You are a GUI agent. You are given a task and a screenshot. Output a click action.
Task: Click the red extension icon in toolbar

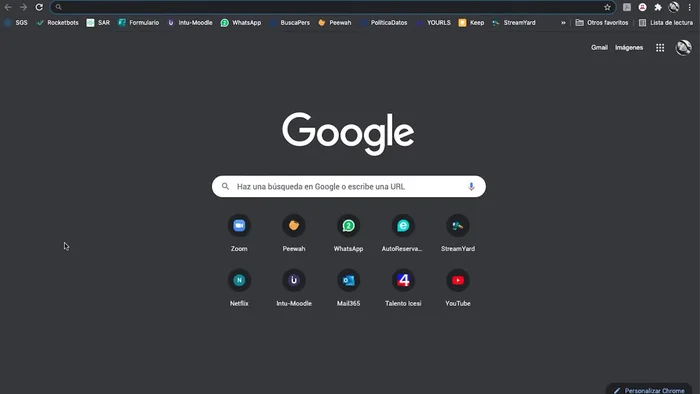coord(642,7)
